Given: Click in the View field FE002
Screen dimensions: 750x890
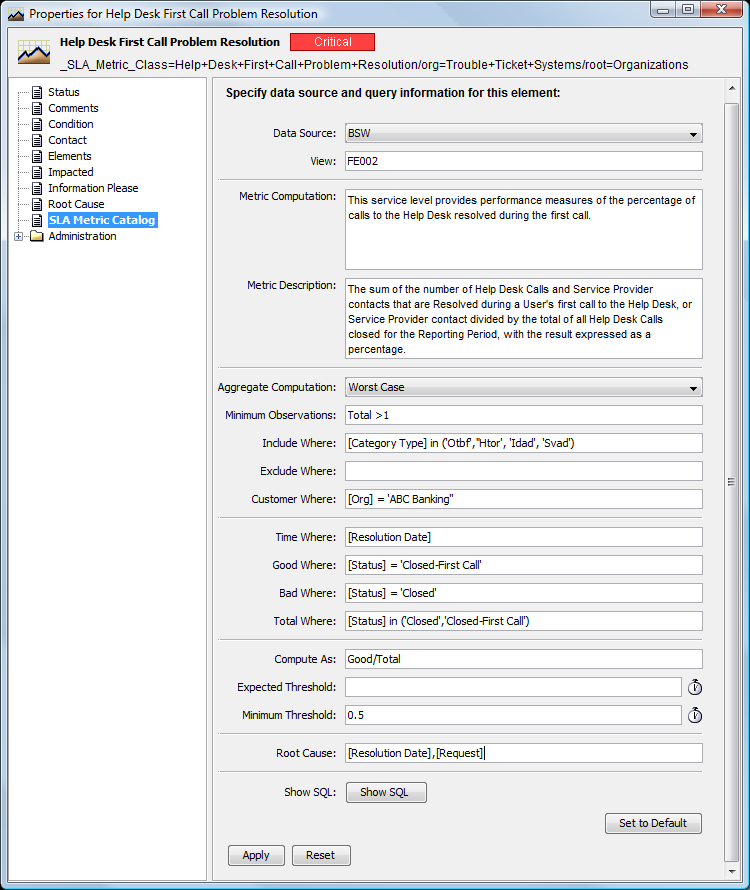Looking at the screenshot, I should [x=523, y=161].
